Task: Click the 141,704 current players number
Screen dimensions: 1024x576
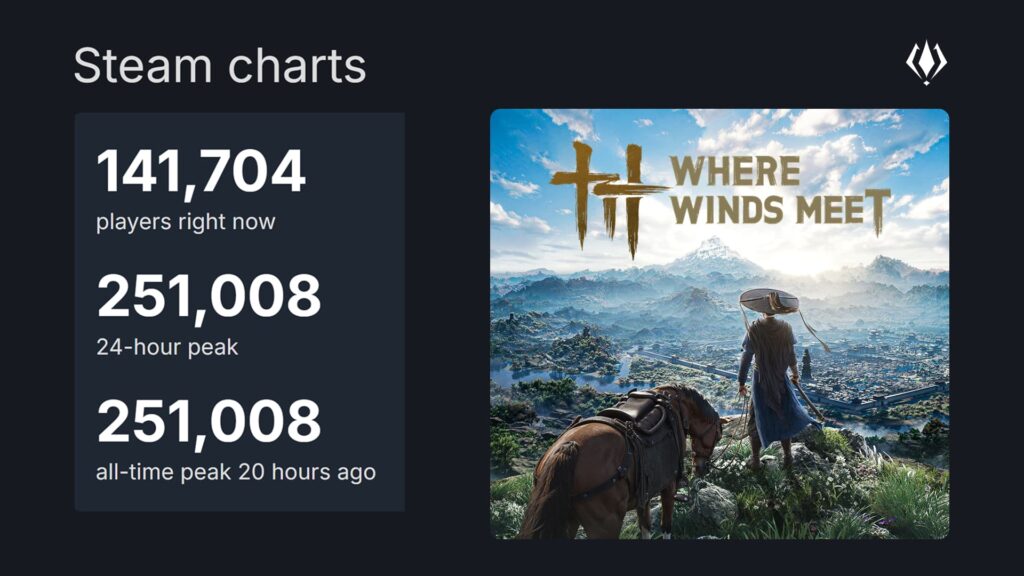Action: click(201, 172)
